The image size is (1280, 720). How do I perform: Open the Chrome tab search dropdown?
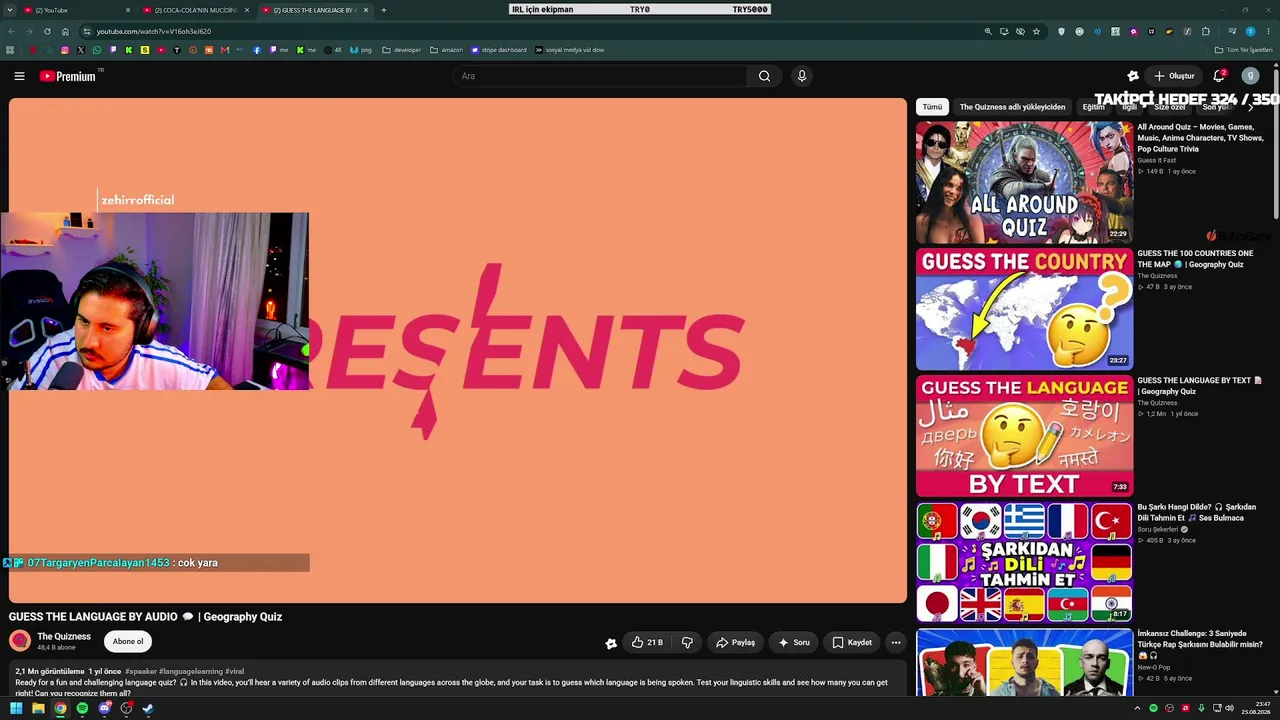[x=10, y=10]
